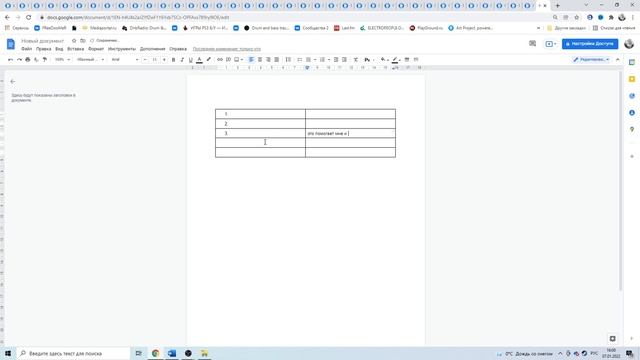The height and width of the screenshot is (360, 640).
Task: Open the text color picker
Action: (x=199, y=60)
